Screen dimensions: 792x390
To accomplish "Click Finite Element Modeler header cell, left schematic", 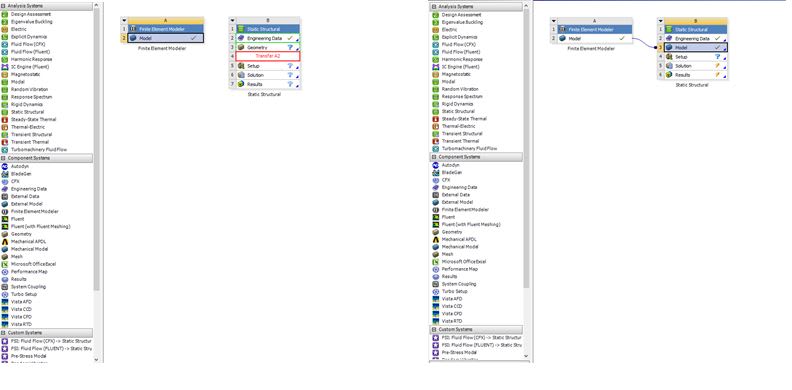I will 166,29.
